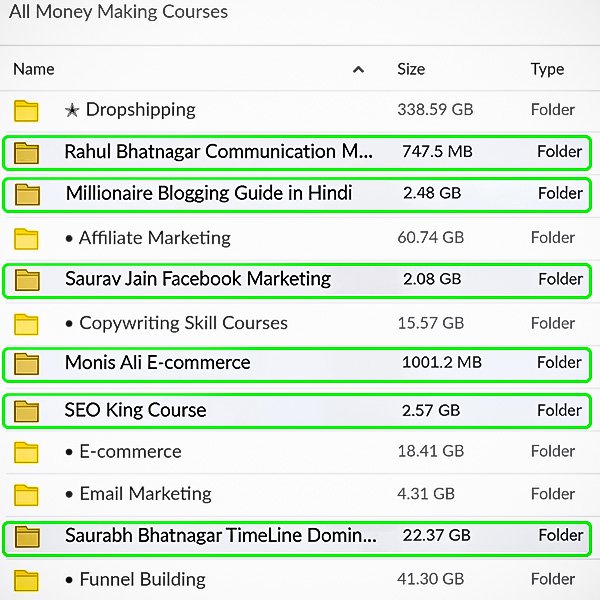Click Folder type in Affiliate Marketing row

tap(553, 238)
